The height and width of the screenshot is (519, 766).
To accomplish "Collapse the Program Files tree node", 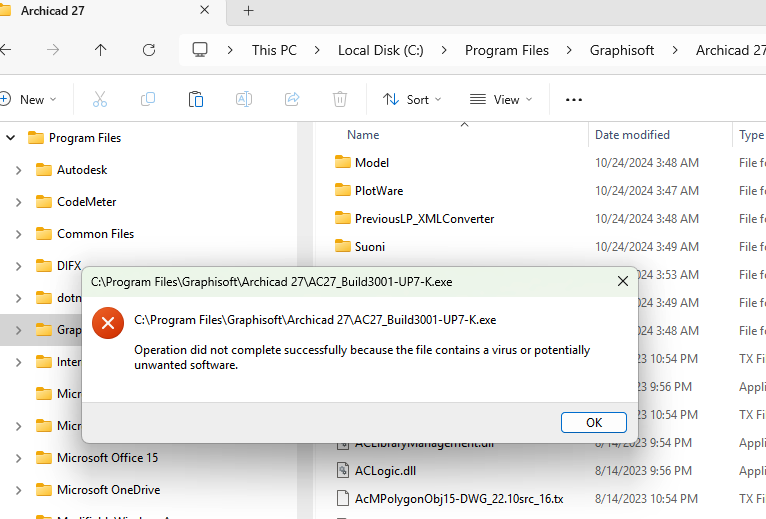I will tap(10, 138).
